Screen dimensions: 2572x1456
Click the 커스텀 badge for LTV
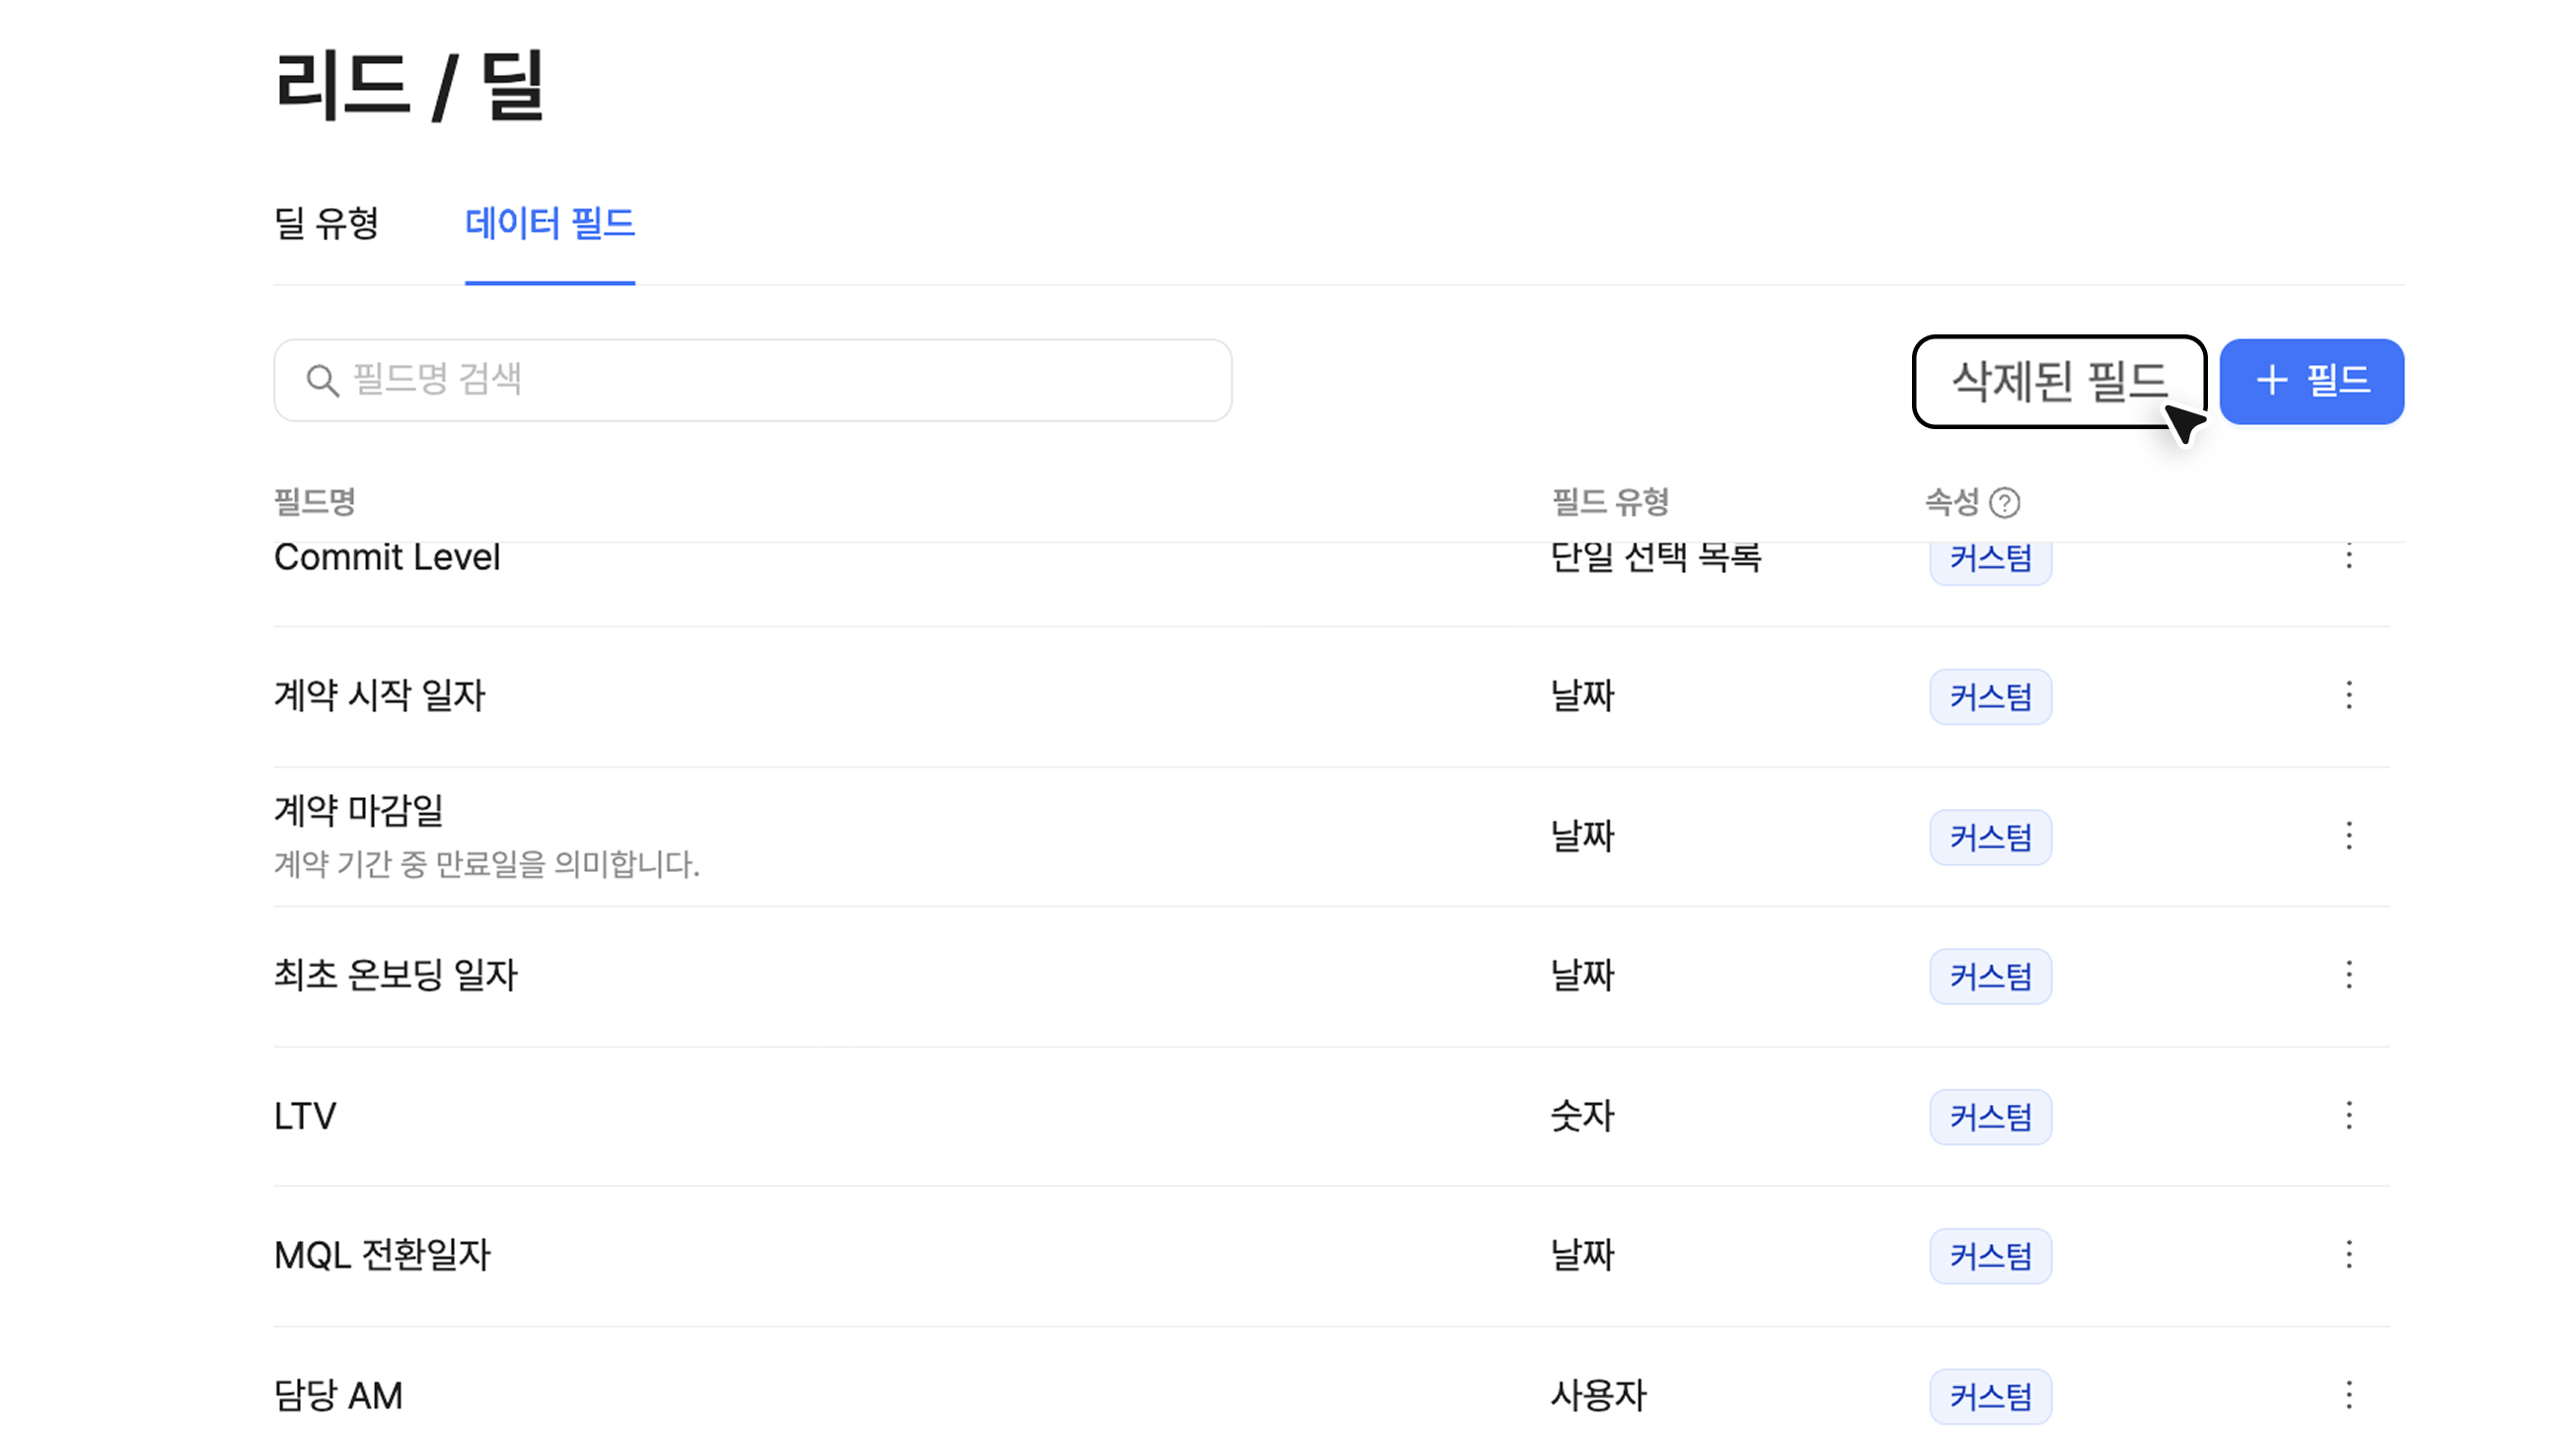coord(1990,1116)
